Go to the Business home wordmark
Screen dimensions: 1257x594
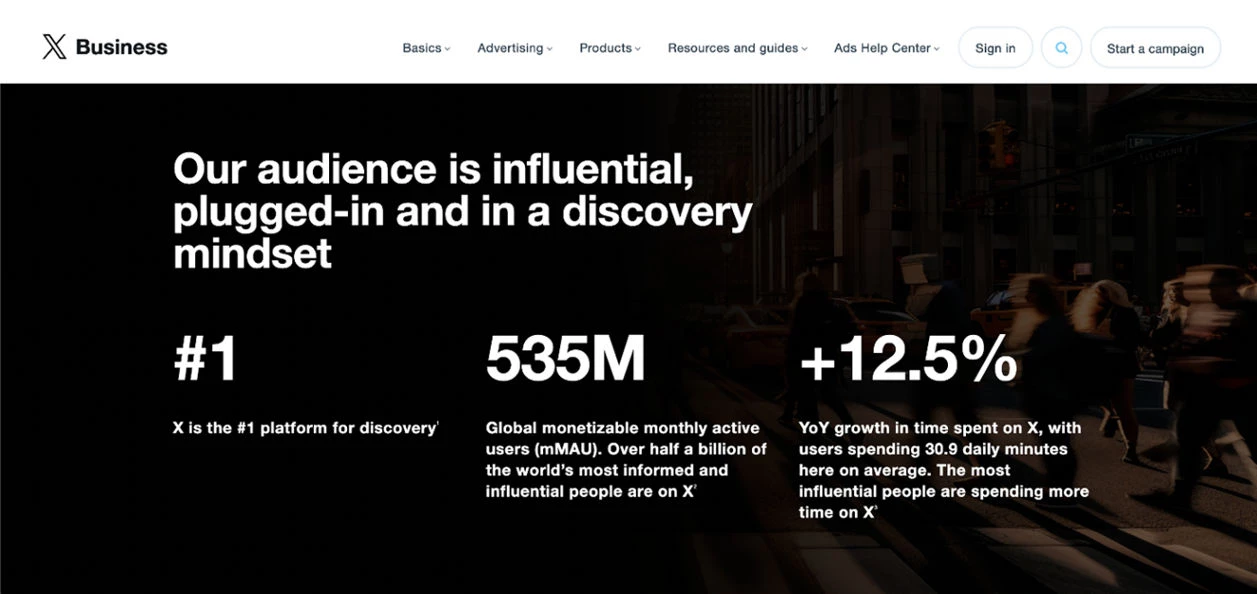tap(121, 47)
